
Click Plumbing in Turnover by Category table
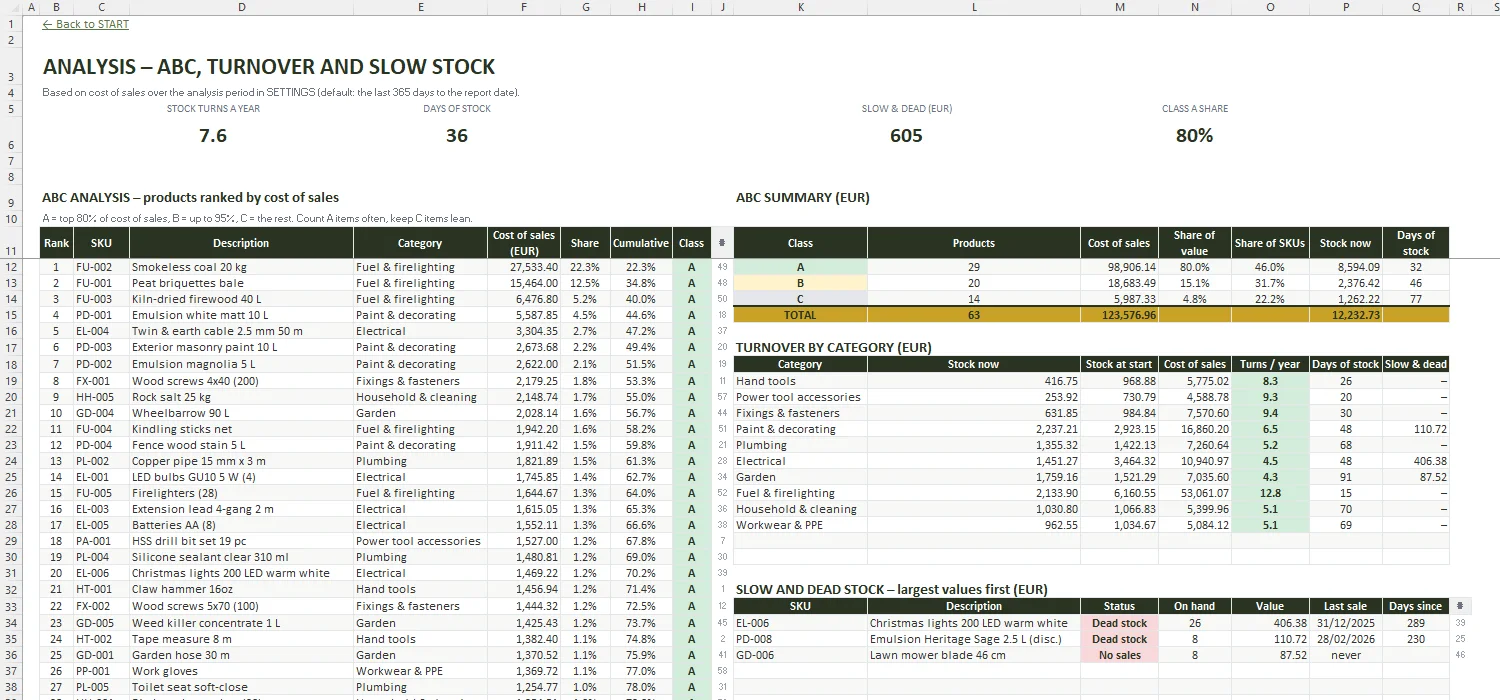coord(800,445)
